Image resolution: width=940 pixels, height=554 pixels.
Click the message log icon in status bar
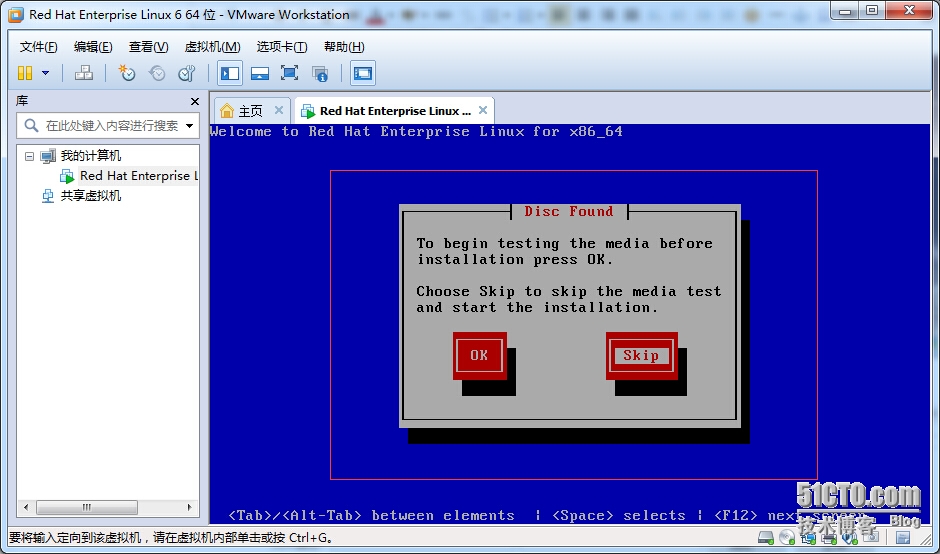point(903,538)
